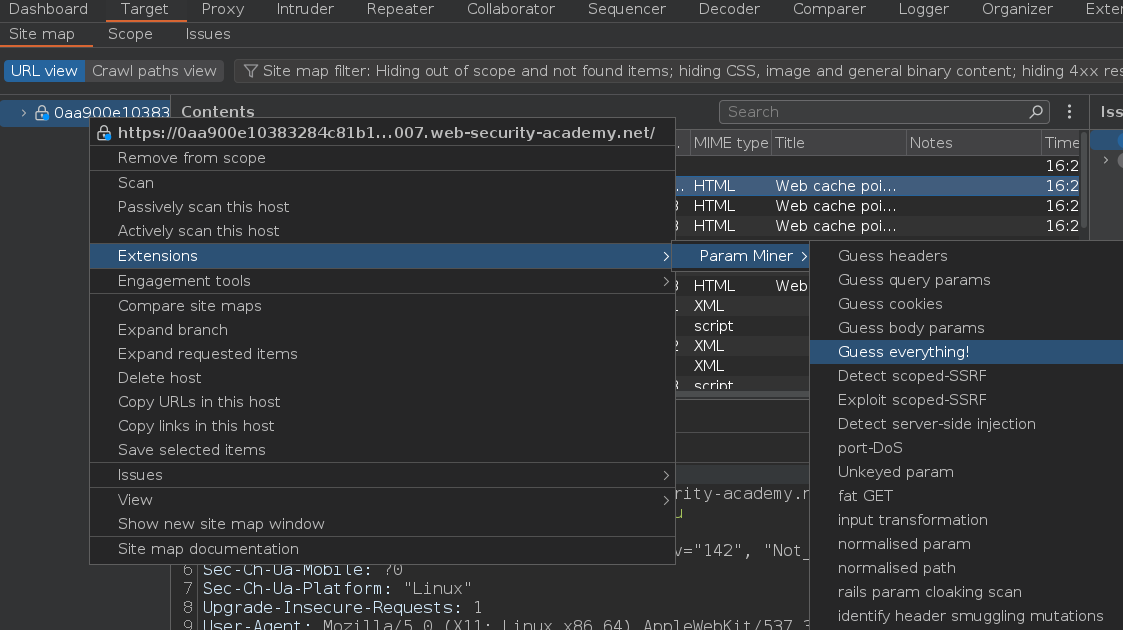The height and width of the screenshot is (630, 1123).
Task: Click the lock icon beside host 0aa900e10383
Action: click(x=42, y=113)
